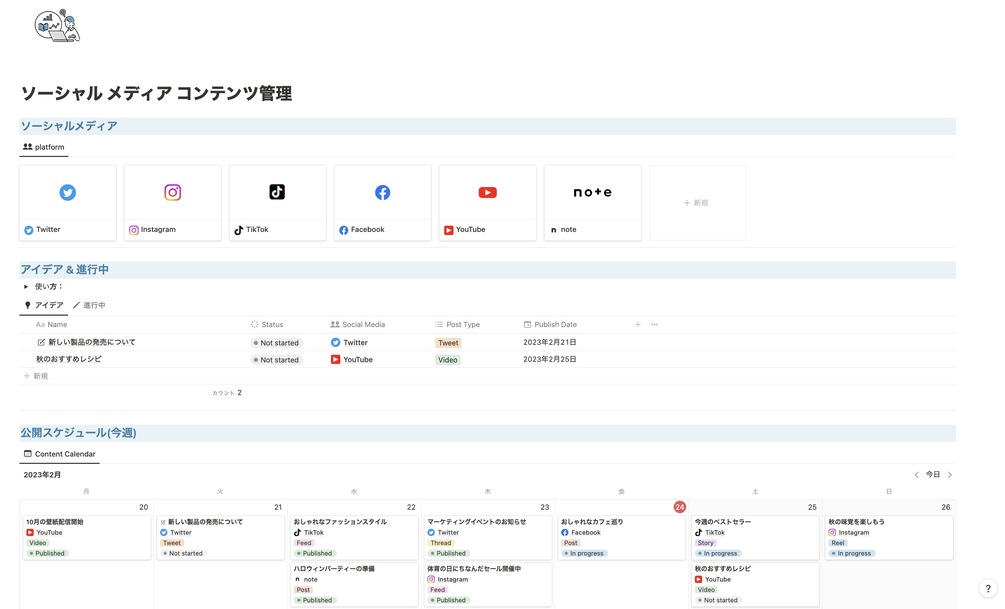
Task: Click the Status column header
Action: tap(267, 324)
